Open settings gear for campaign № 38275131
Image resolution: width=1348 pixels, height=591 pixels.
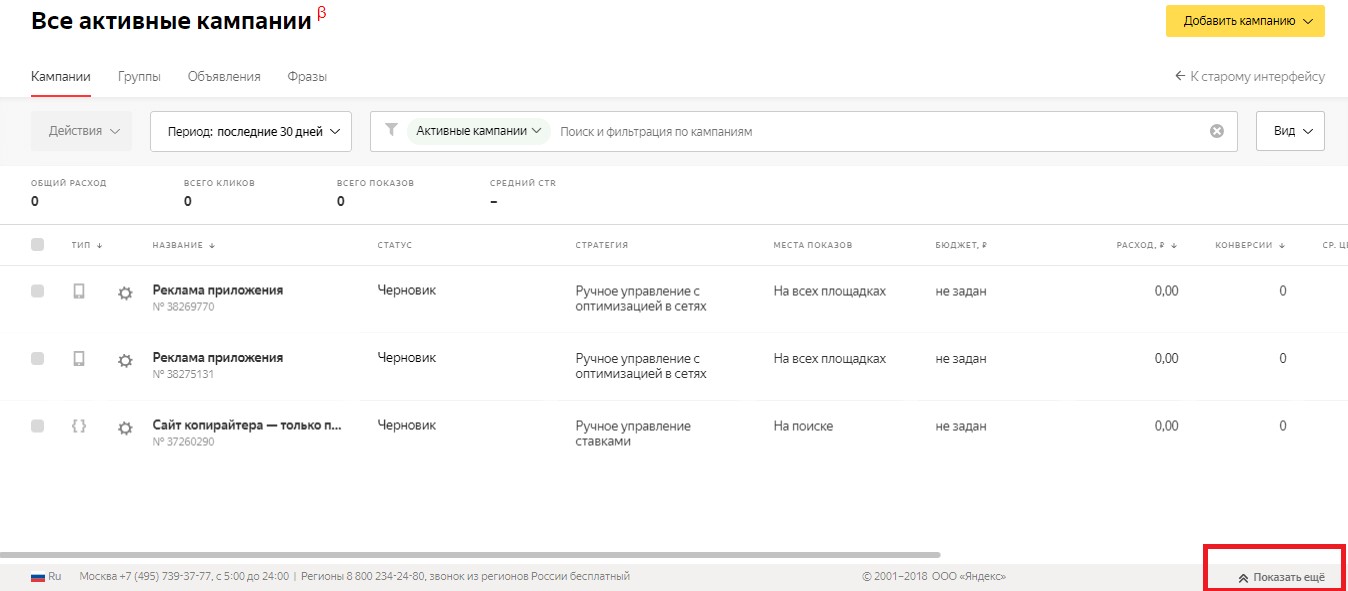(125, 360)
